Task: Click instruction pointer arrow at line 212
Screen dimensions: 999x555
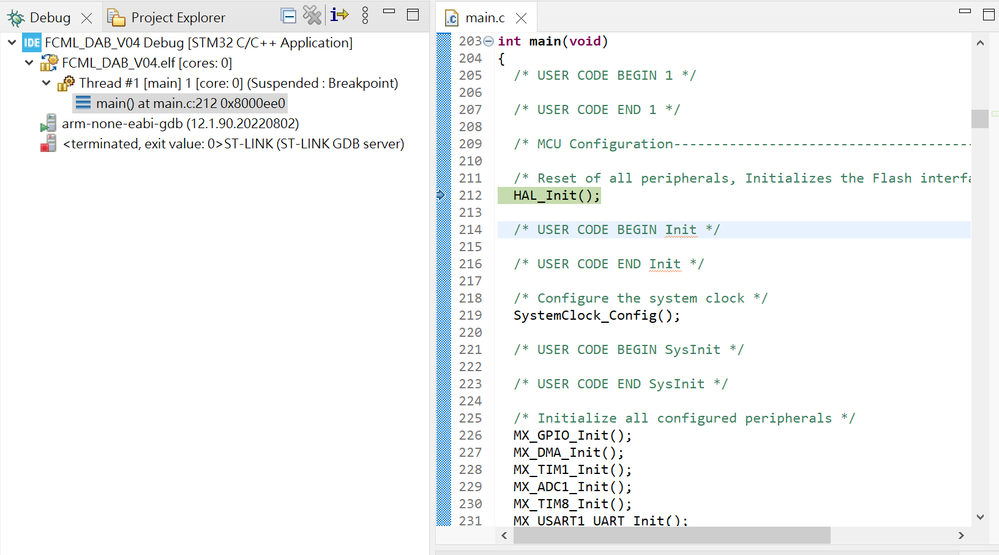Action: pyautogui.click(x=441, y=195)
